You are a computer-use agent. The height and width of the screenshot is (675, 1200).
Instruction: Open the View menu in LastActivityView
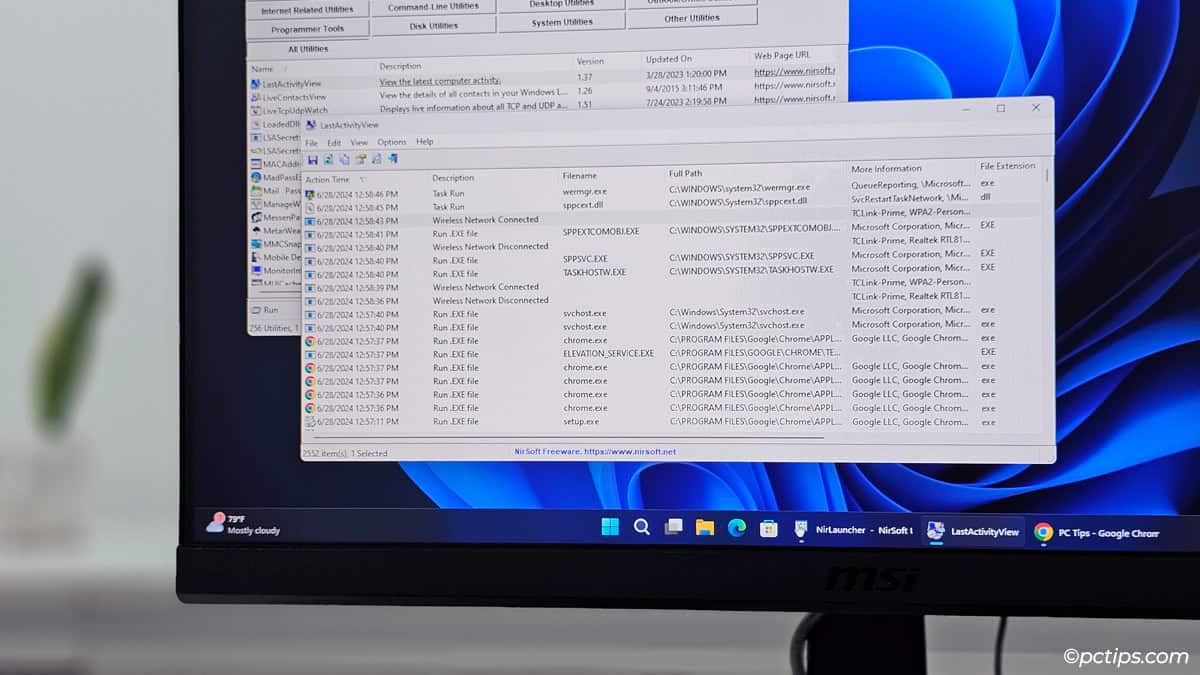coord(358,142)
